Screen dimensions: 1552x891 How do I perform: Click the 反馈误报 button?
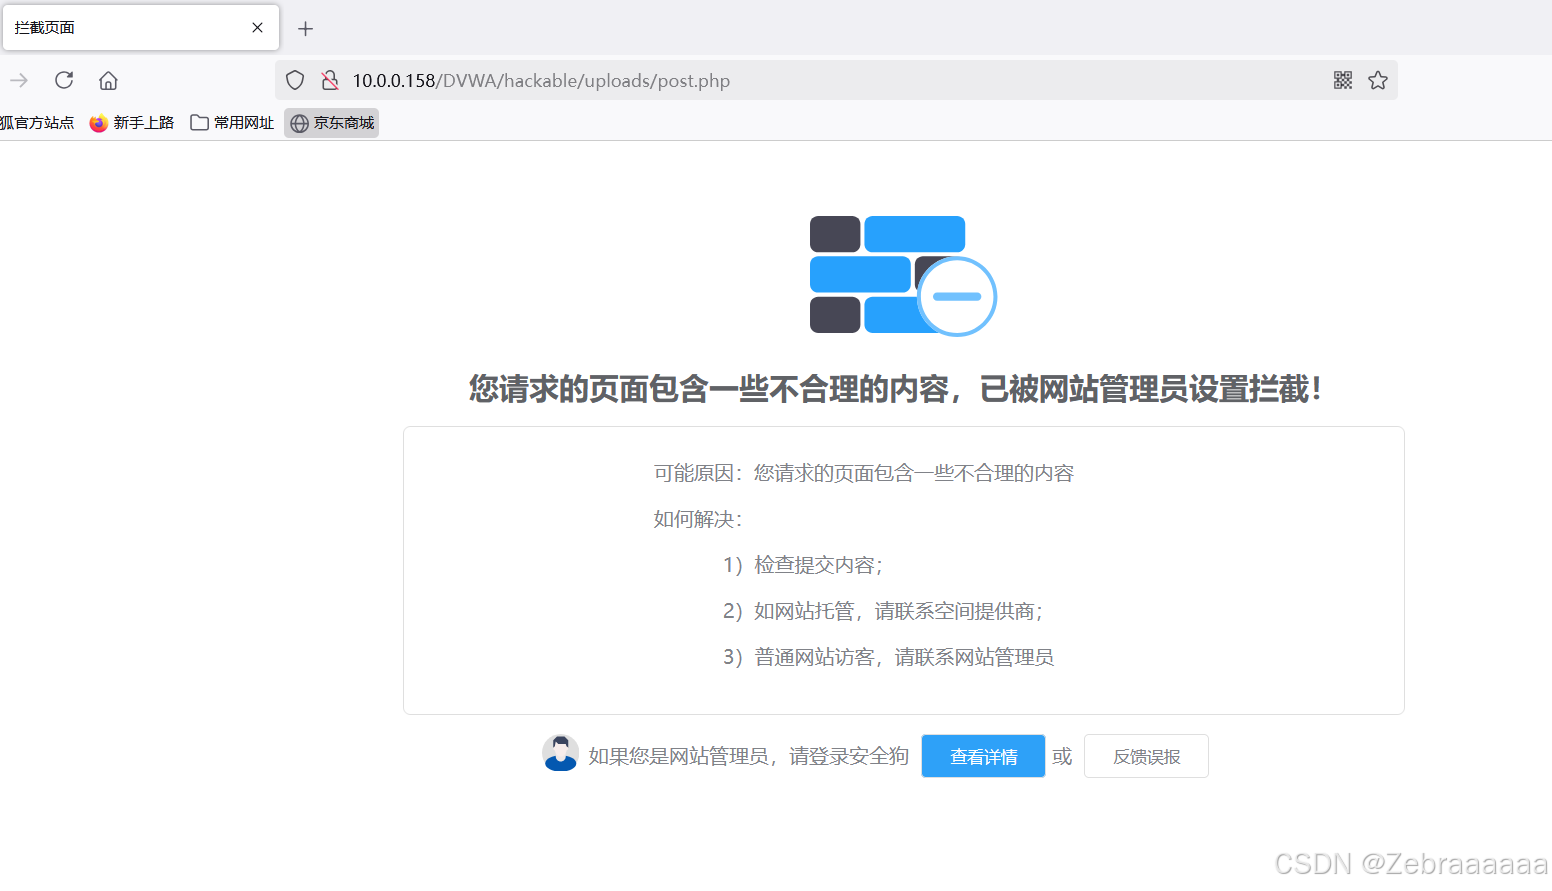(x=1146, y=756)
